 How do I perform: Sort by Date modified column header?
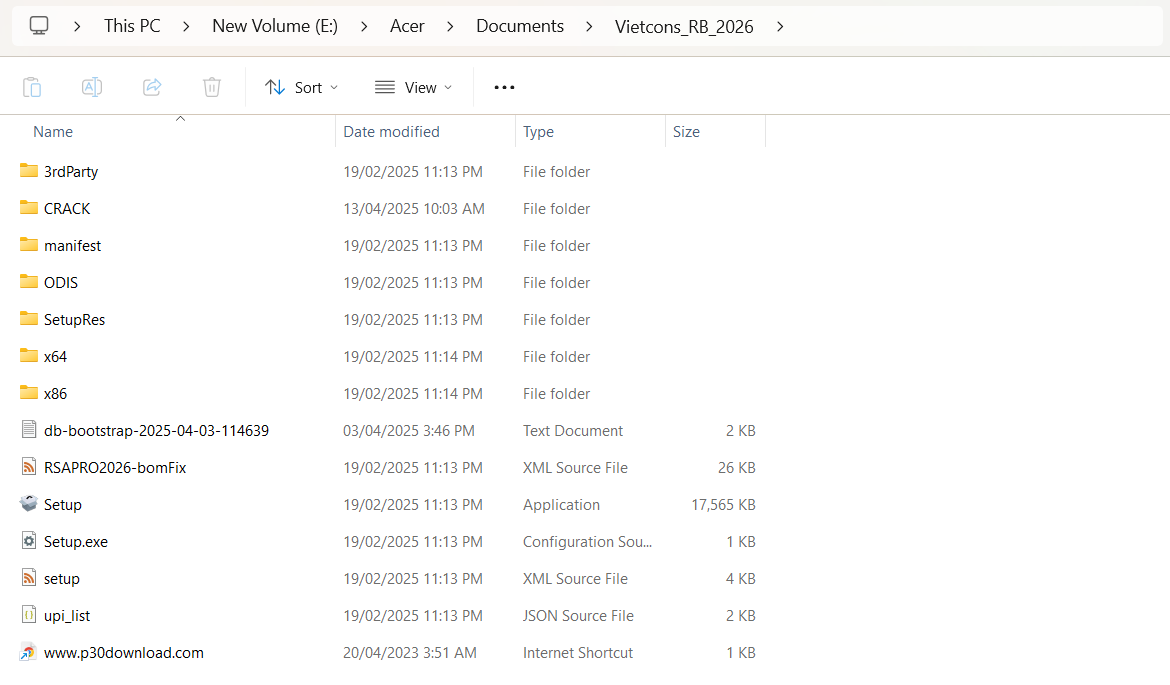pos(391,131)
